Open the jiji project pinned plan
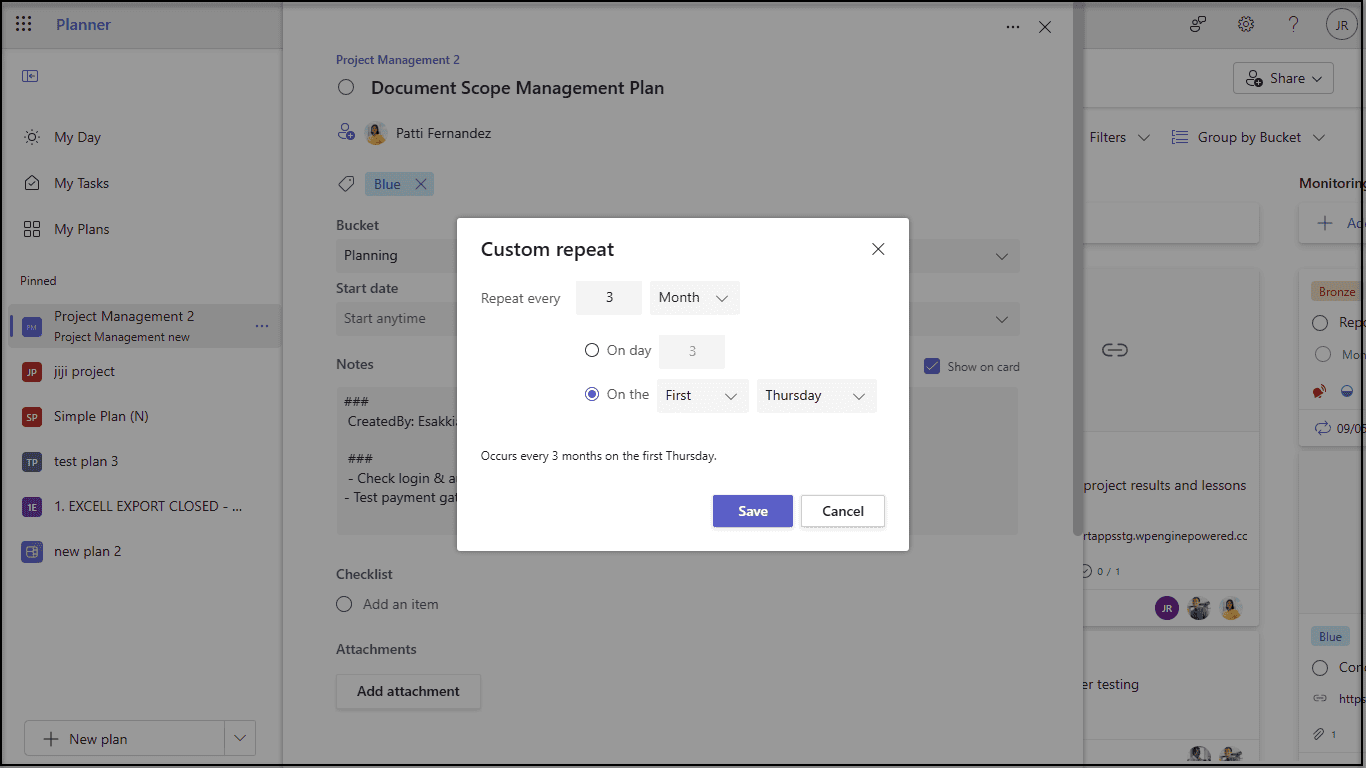This screenshot has width=1366, height=768. [x=84, y=371]
